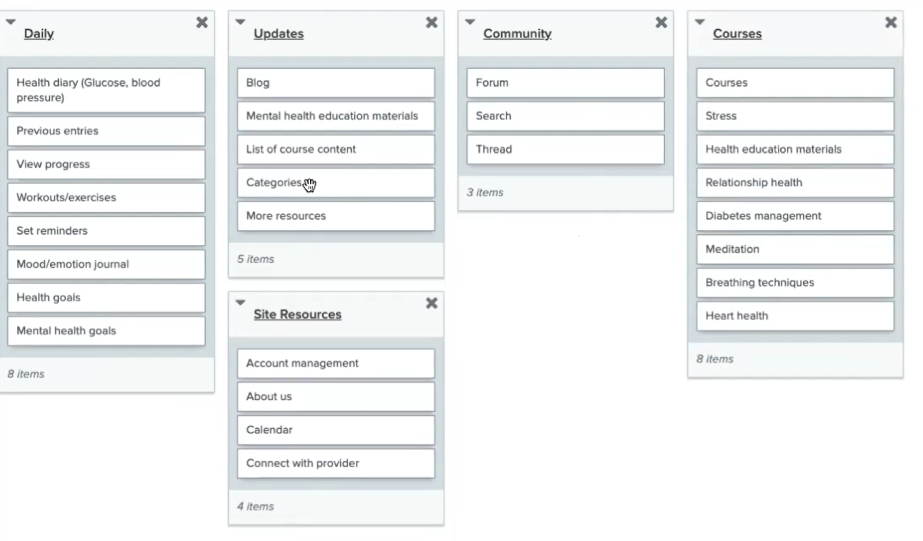Collapse the Daily category arrow
923x541 pixels.
coord(11,22)
